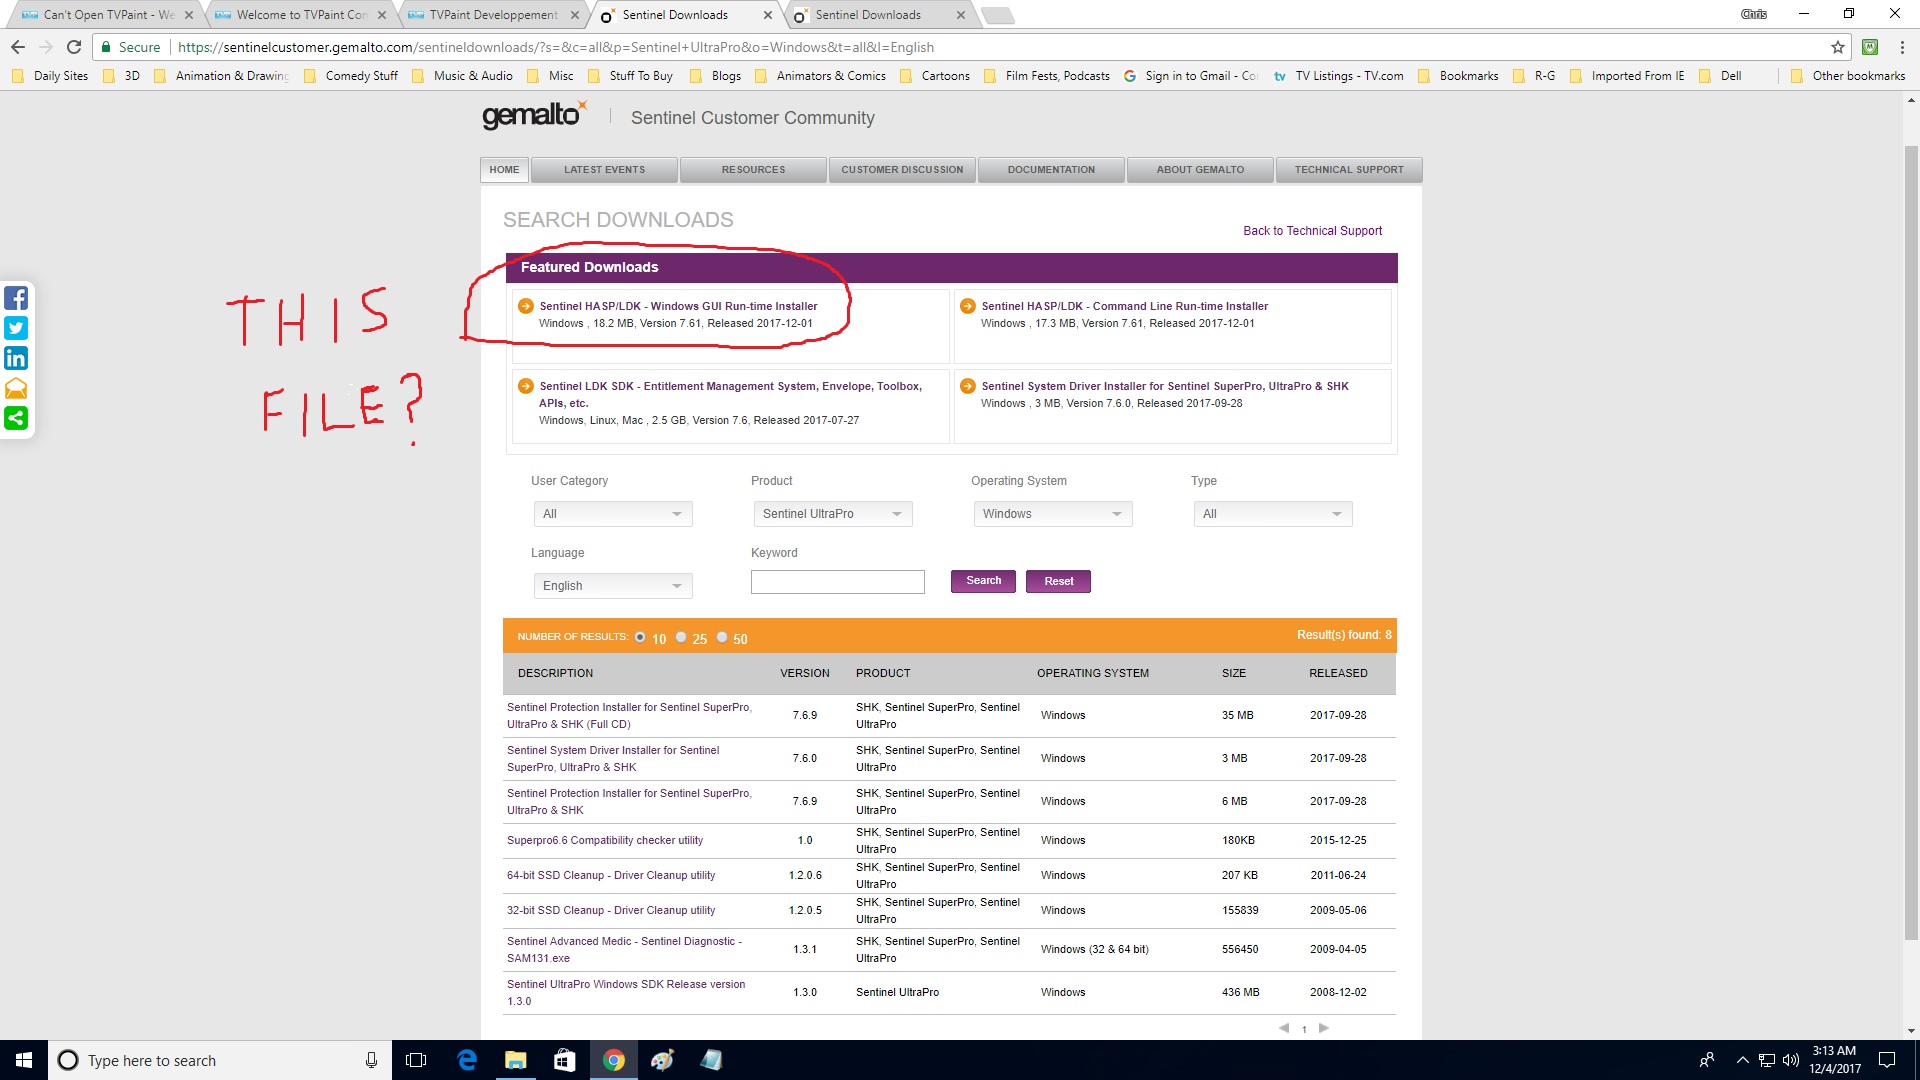Image resolution: width=1920 pixels, height=1080 pixels.
Task: Open File Explorer from taskbar
Action: pyautogui.click(x=515, y=1060)
